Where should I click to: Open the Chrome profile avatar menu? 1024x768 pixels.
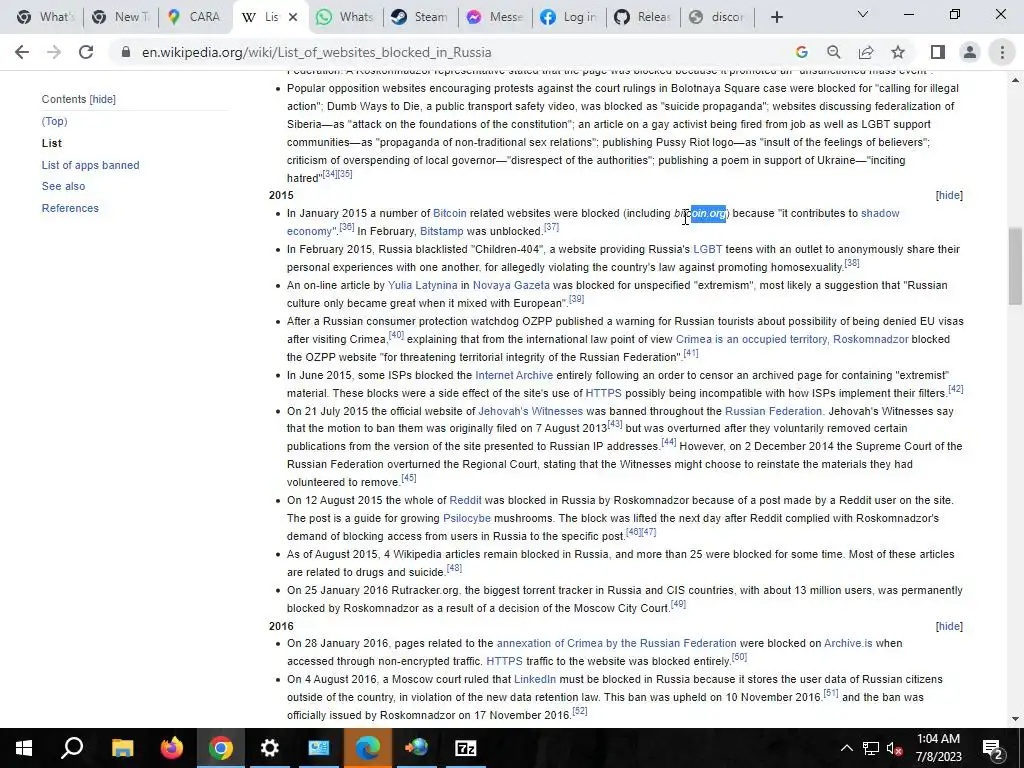tap(970, 52)
